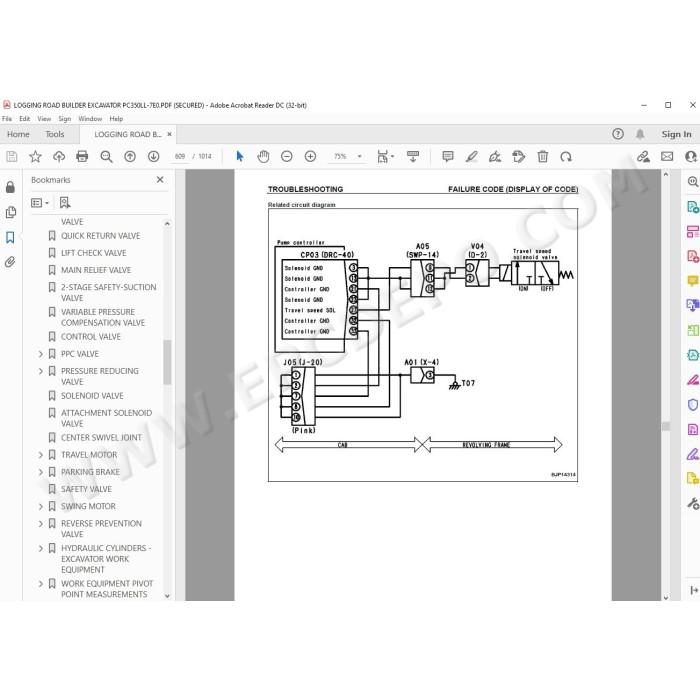Open the bookmarks options dropdown
The height and width of the screenshot is (700, 700).
[x=40, y=203]
